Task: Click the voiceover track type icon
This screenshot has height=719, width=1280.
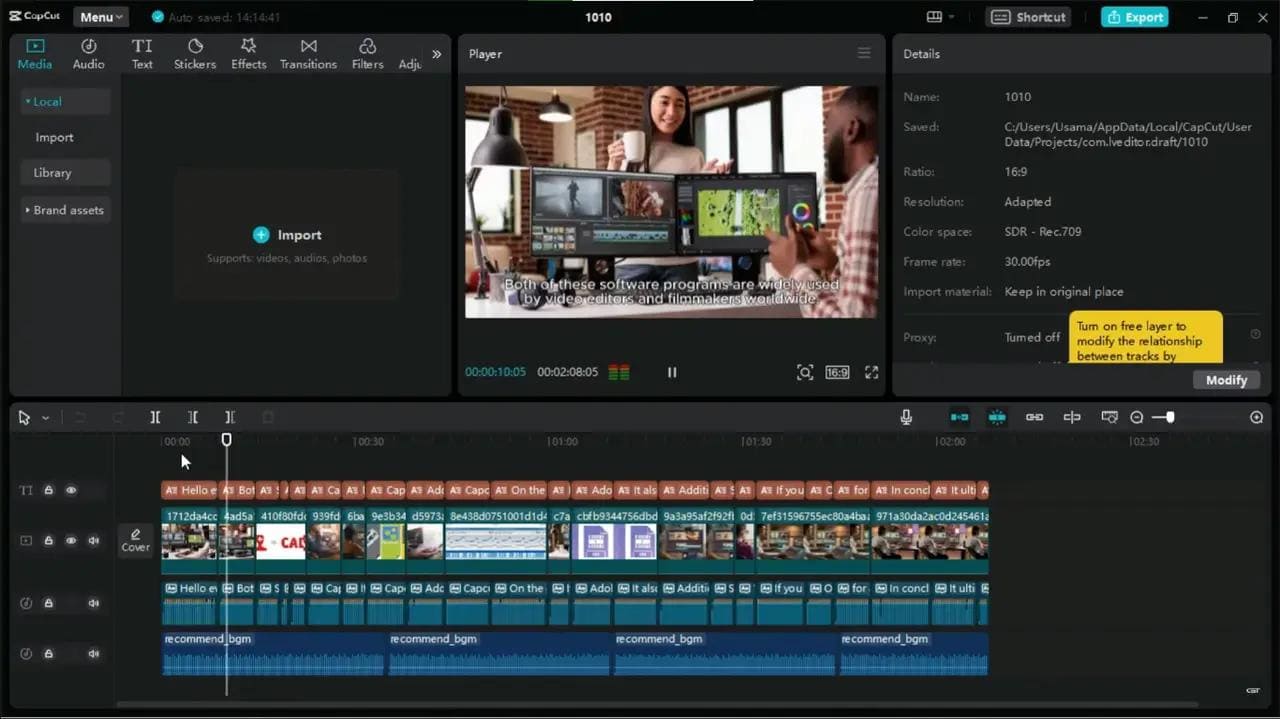Action: [26, 603]
